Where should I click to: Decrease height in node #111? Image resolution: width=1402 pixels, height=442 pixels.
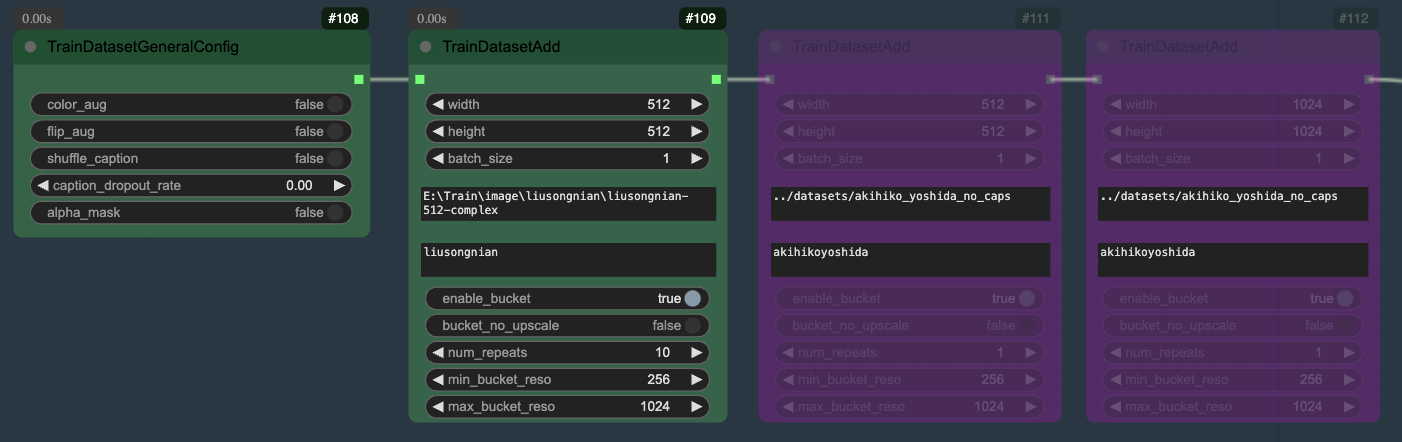click(788, 131)
